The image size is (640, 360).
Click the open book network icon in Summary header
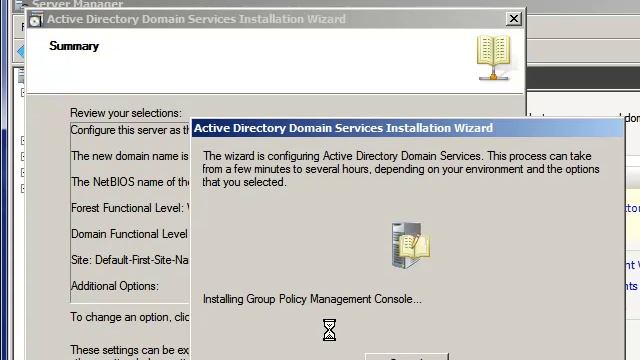[x=493, y=58]
